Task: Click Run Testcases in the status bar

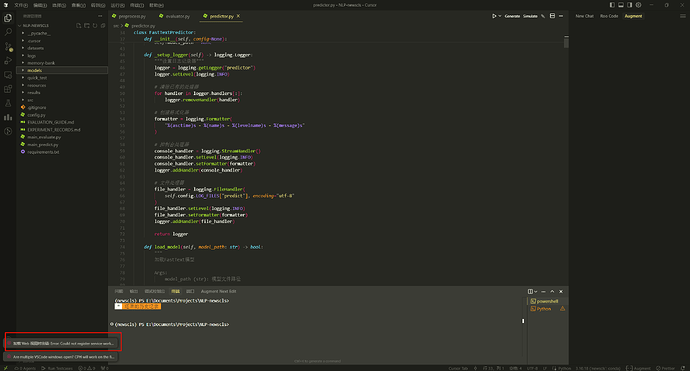Action: point(57,368)
